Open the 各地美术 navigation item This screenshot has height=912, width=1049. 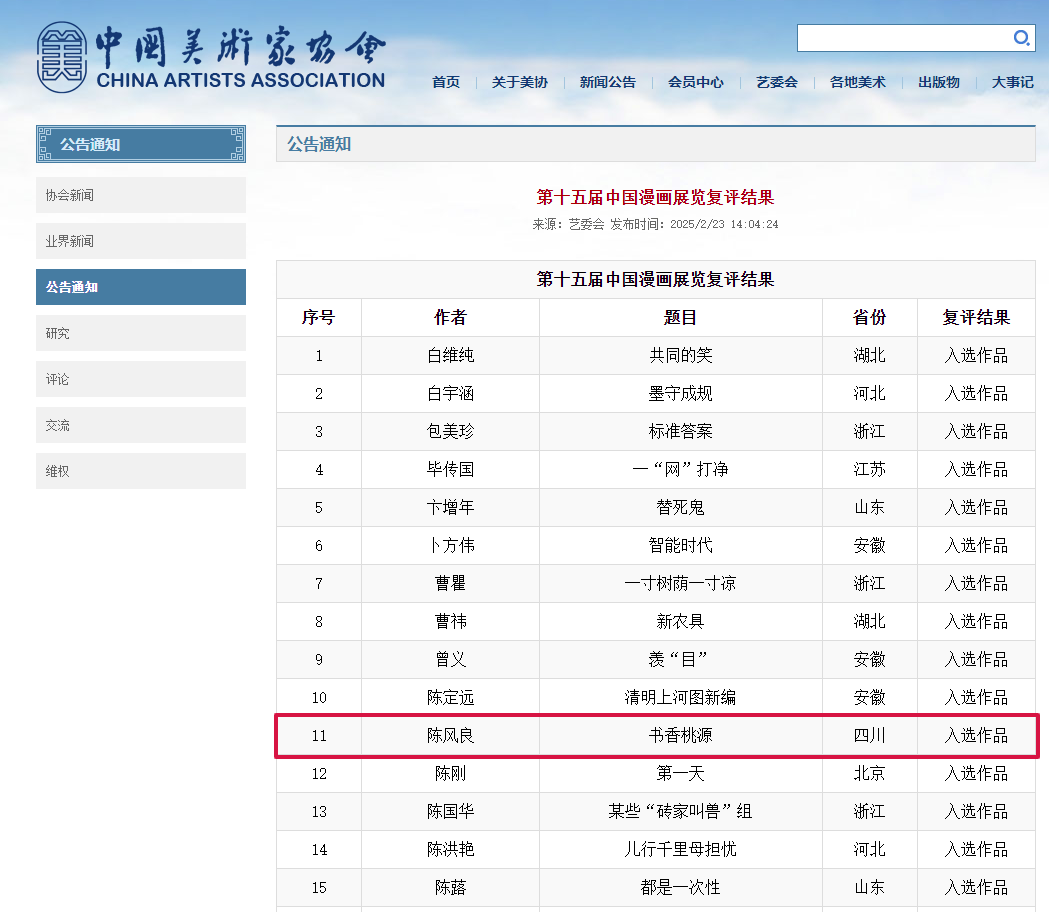pyautogui.click(x=857, y=82)
